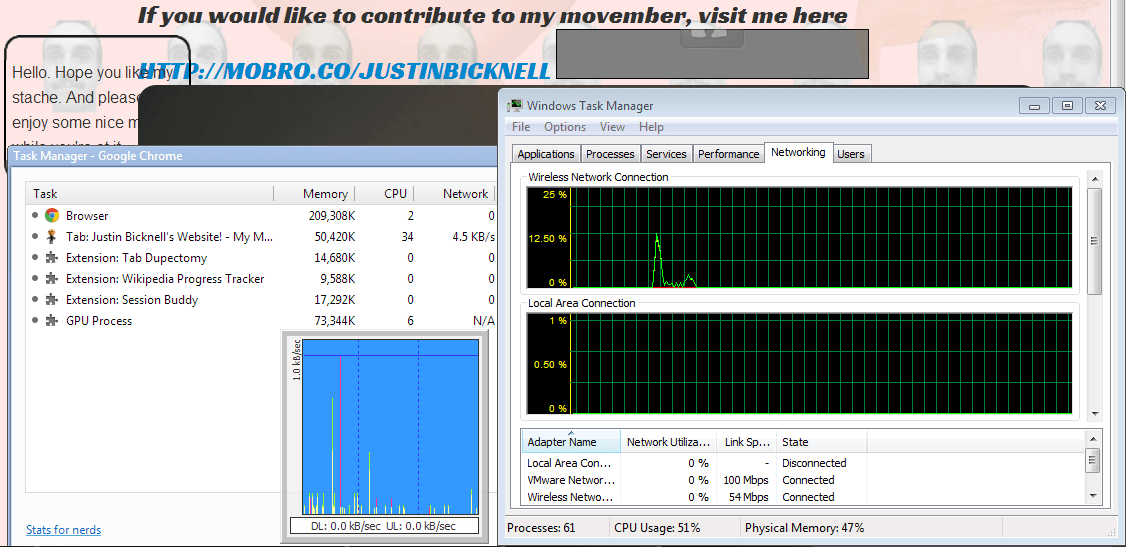Switch to the Services tab
Screen dimensions: 1126x547
666,154
